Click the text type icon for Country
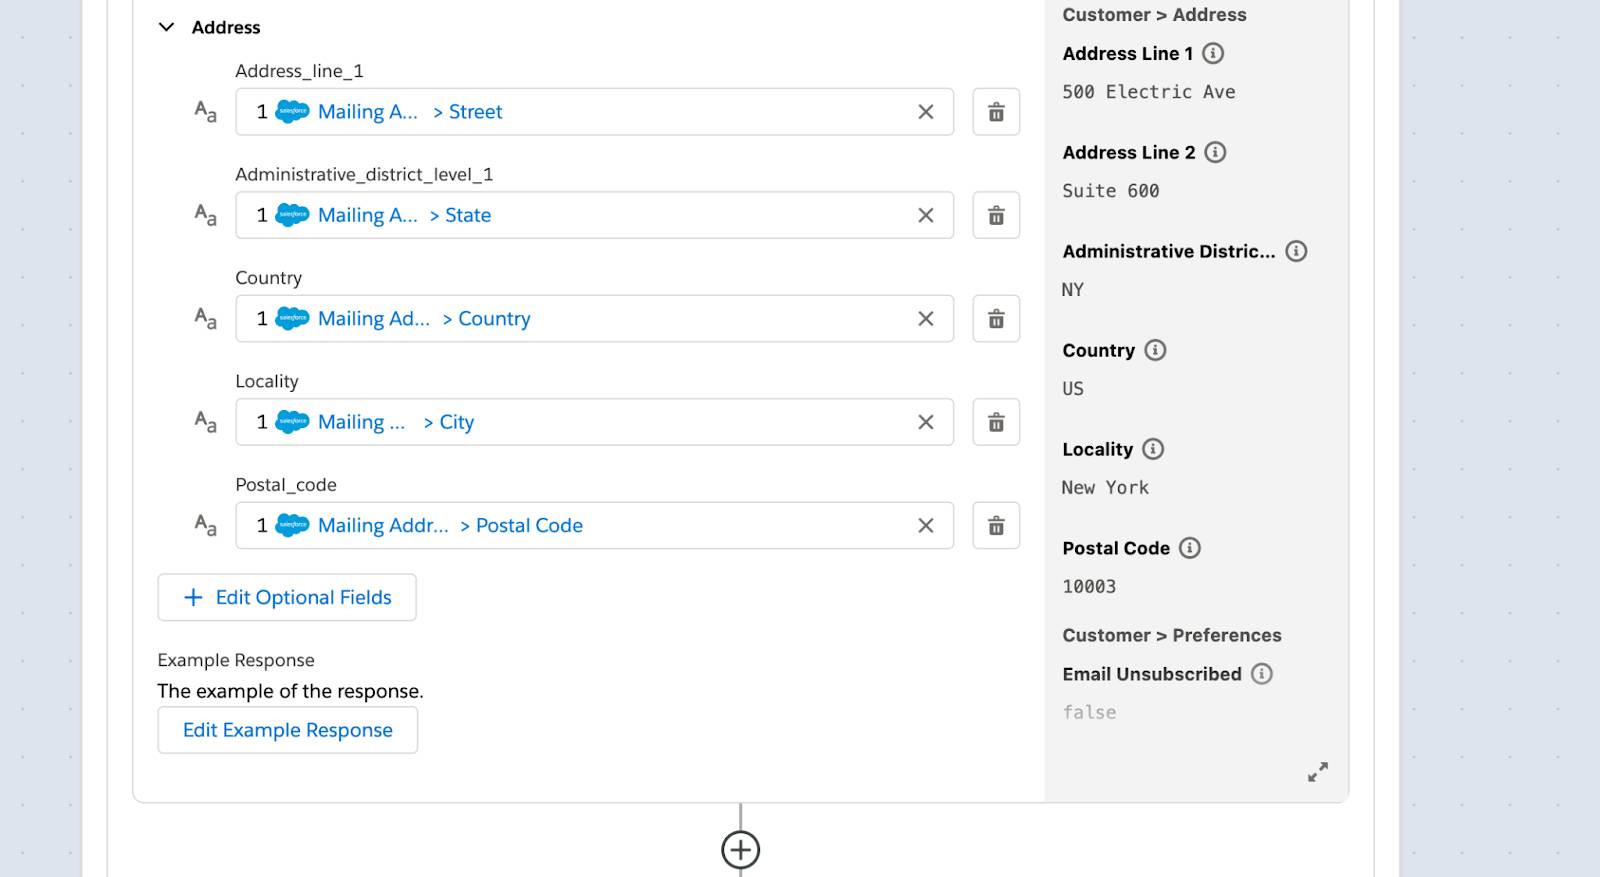Screen dimensions: 1600x877 point(205,318)
